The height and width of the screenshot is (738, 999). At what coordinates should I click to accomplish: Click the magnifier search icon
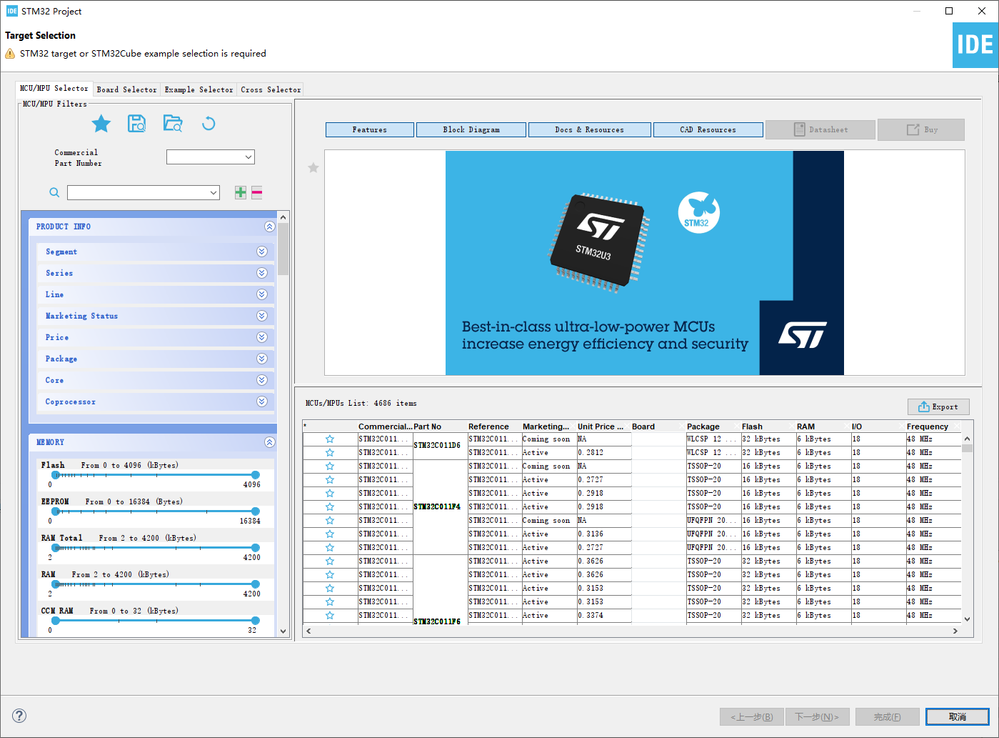coord(55,192)
